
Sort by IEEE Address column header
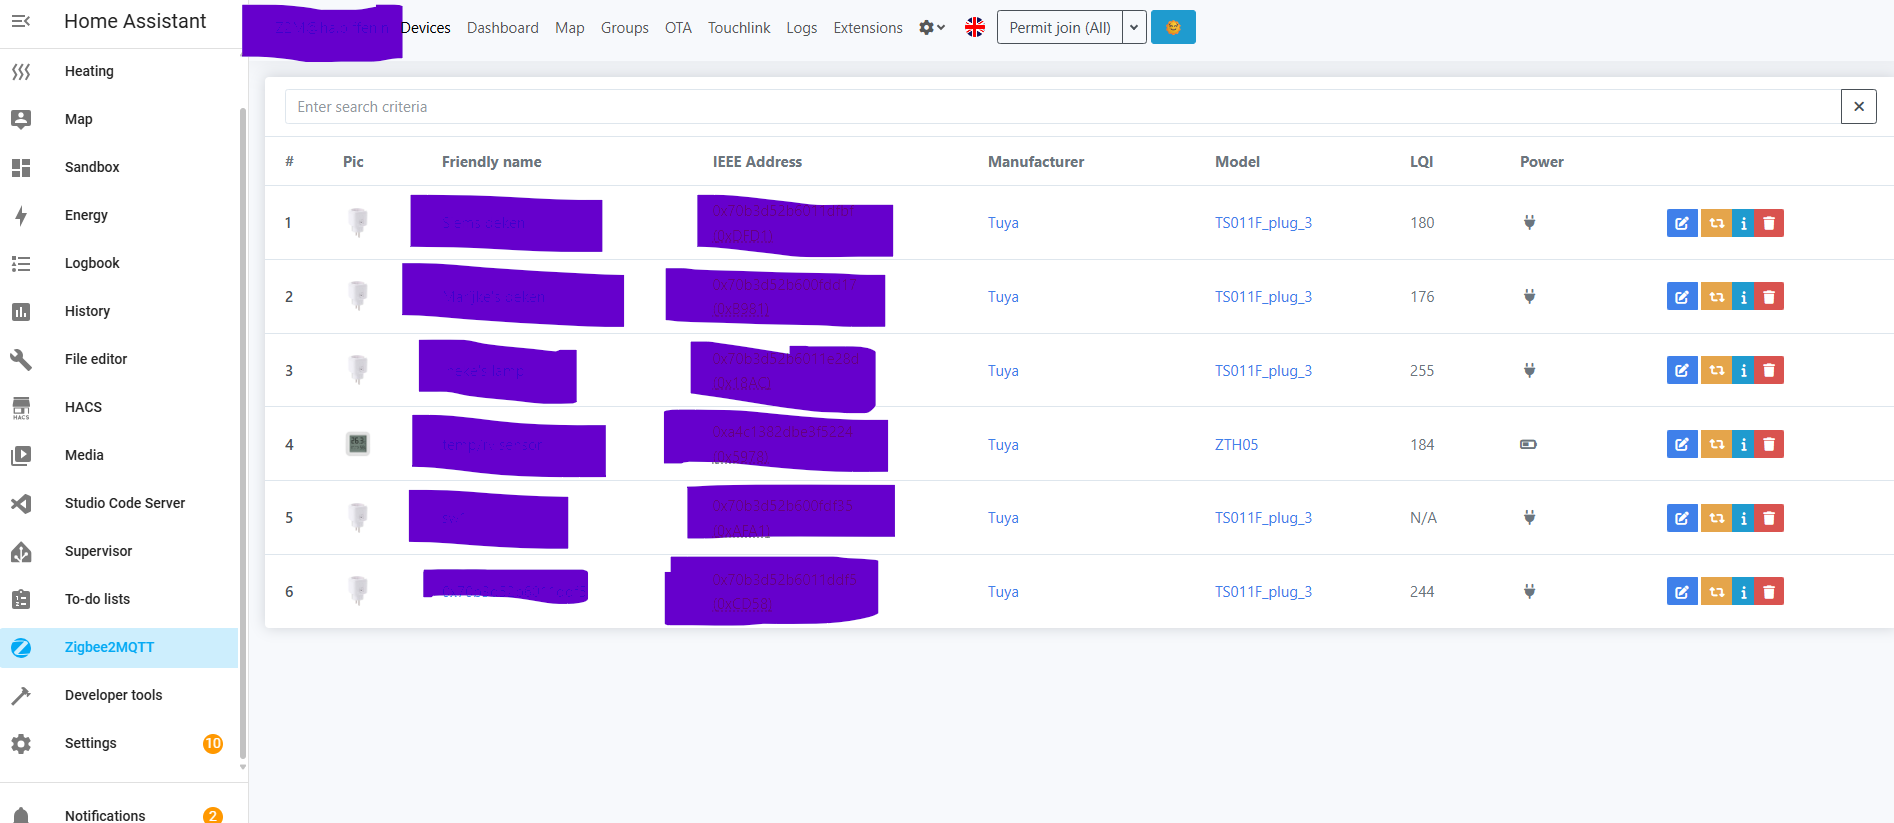pos(757,162)
